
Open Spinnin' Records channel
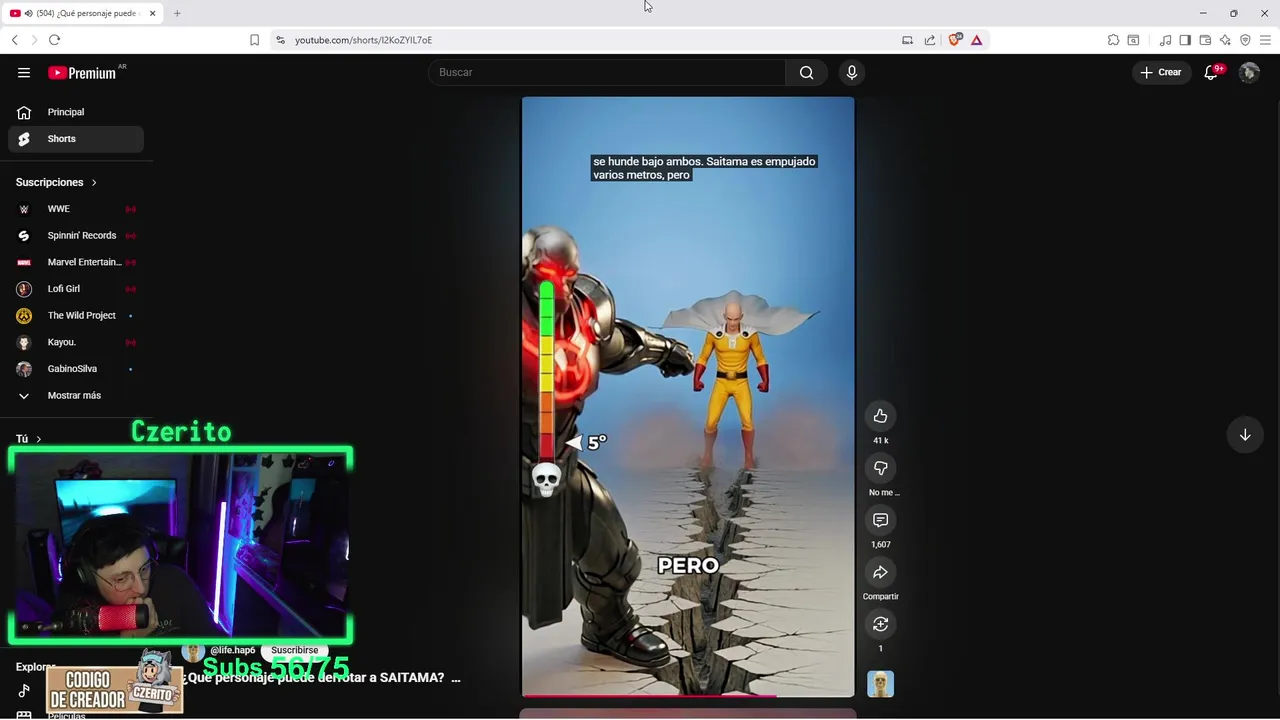point(76,236)
